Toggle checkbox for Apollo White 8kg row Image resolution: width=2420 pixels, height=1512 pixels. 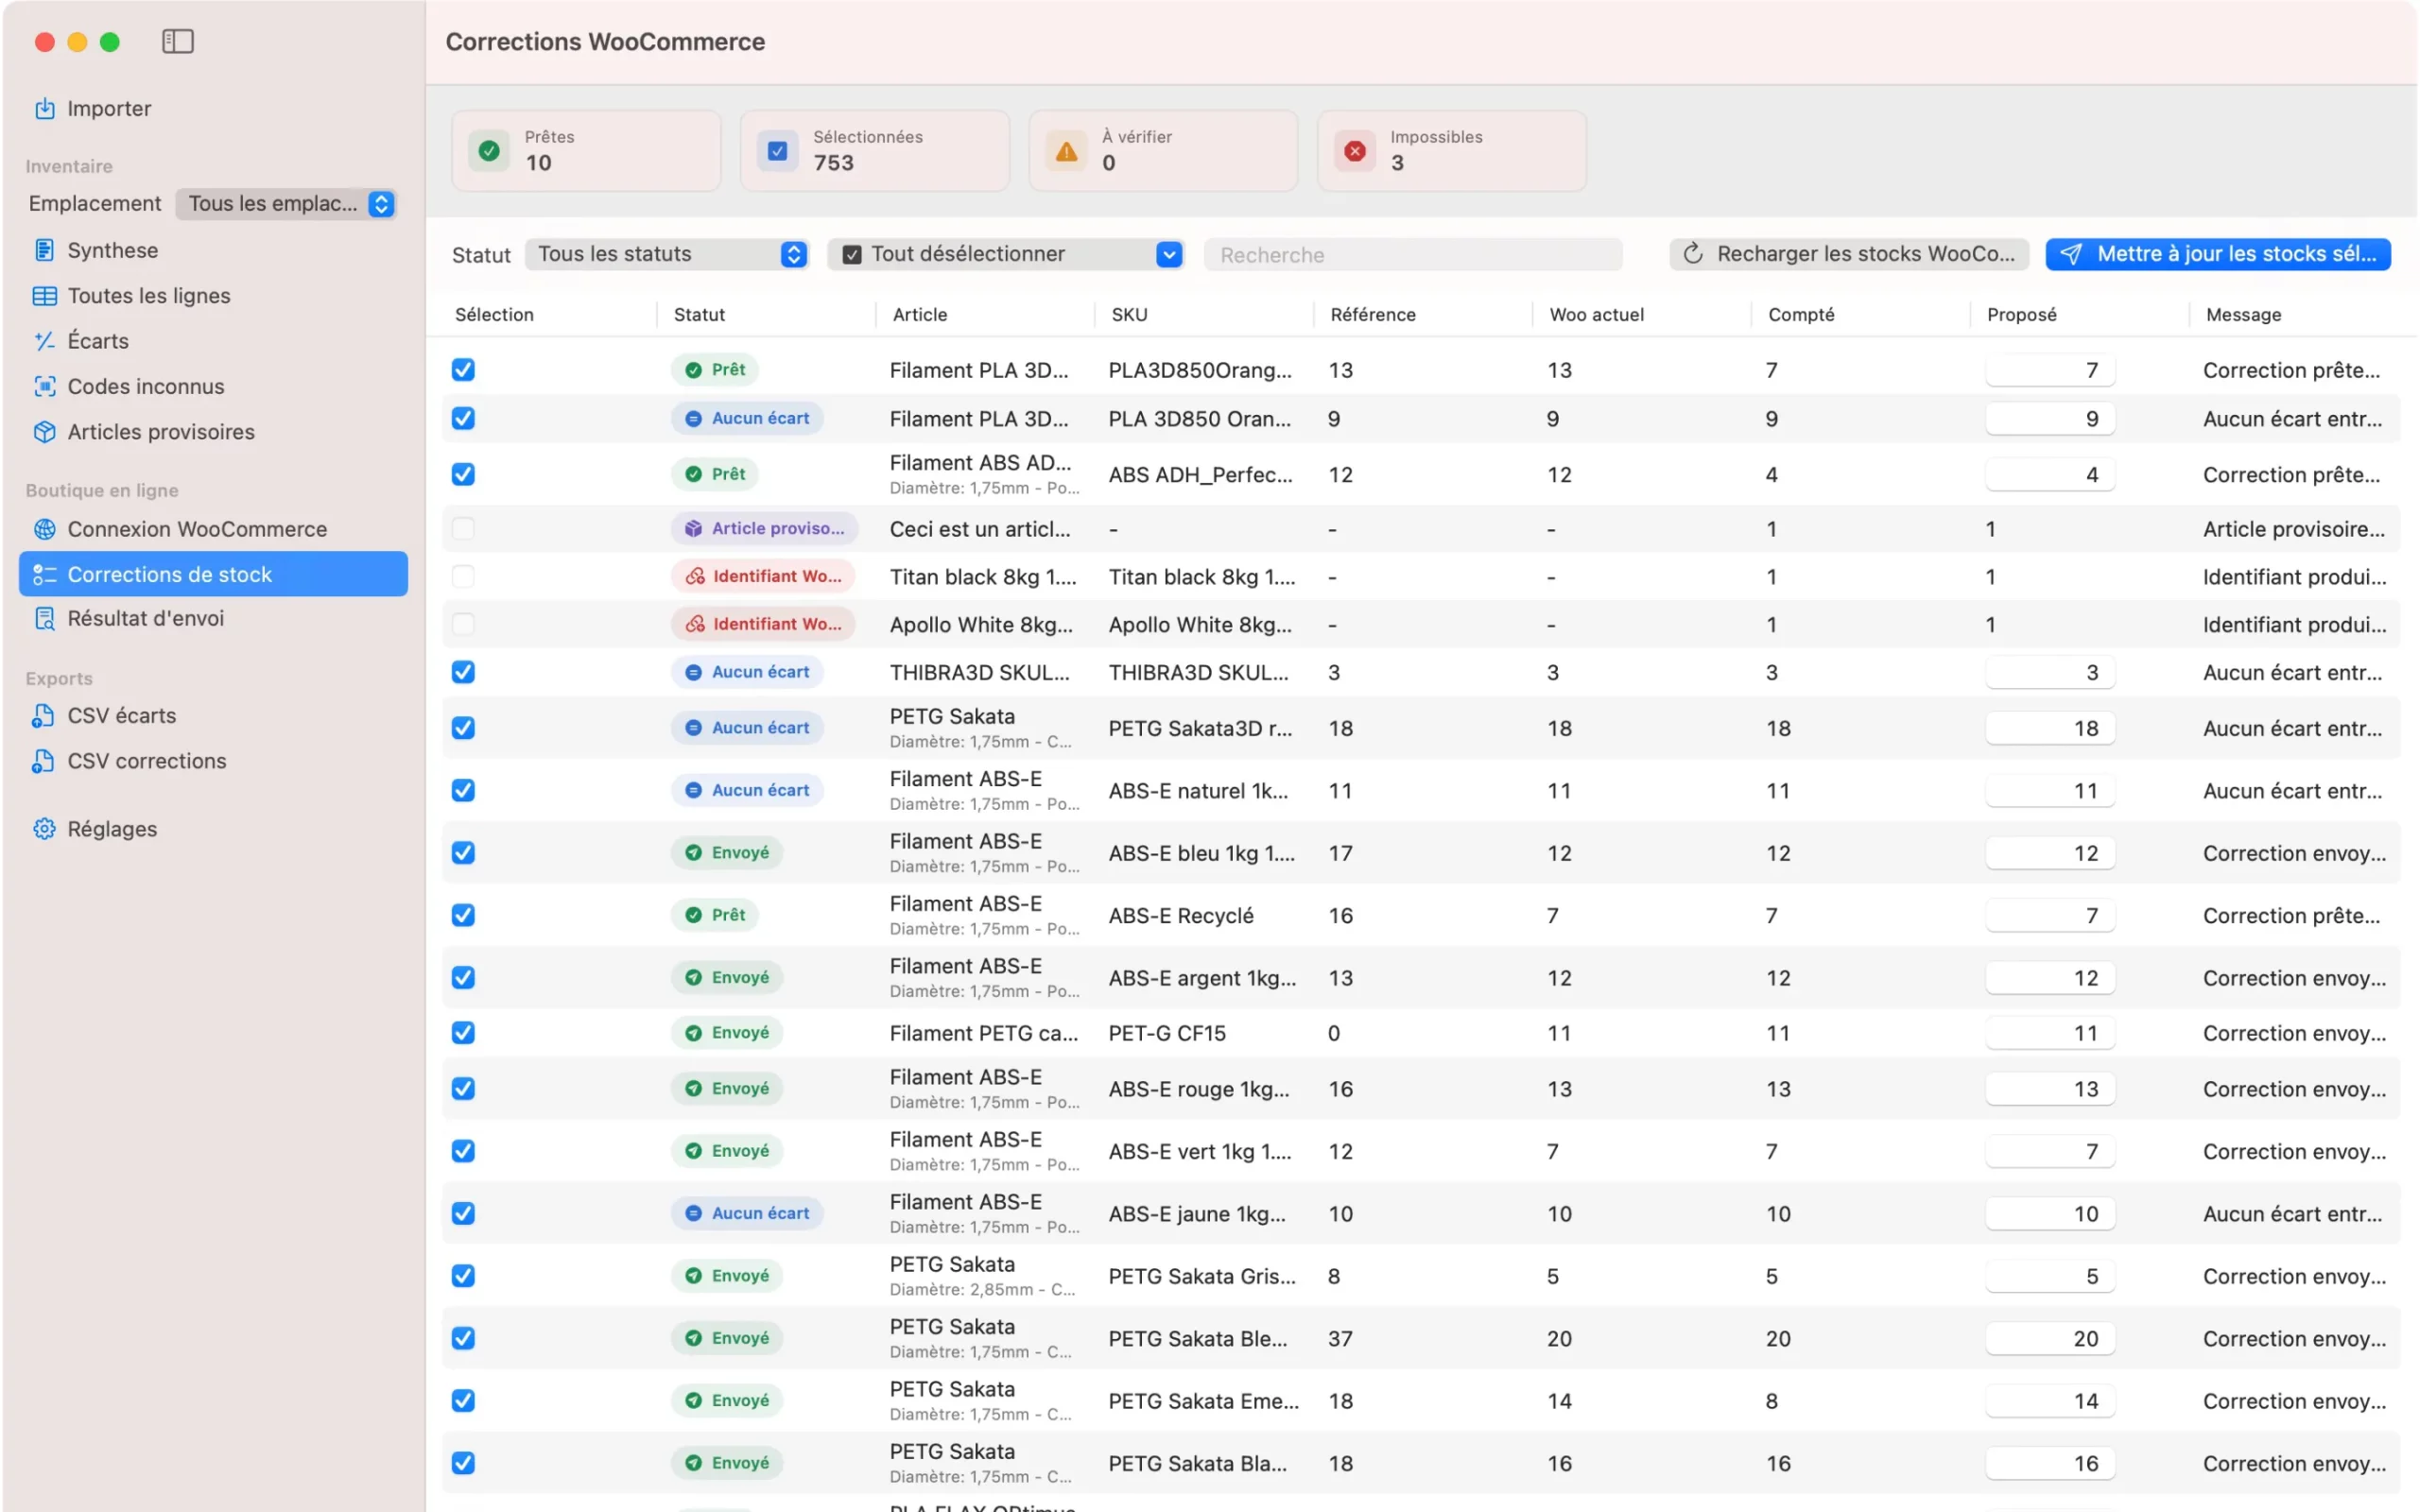point(463,624)
